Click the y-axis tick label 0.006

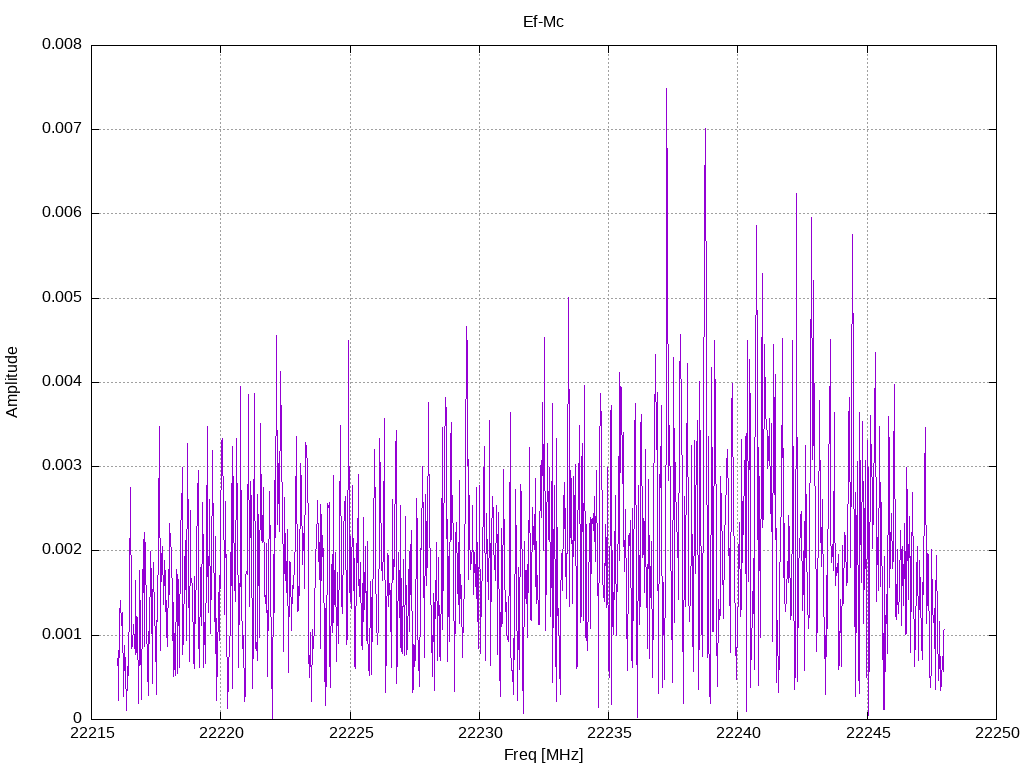[x=62, y=212]
